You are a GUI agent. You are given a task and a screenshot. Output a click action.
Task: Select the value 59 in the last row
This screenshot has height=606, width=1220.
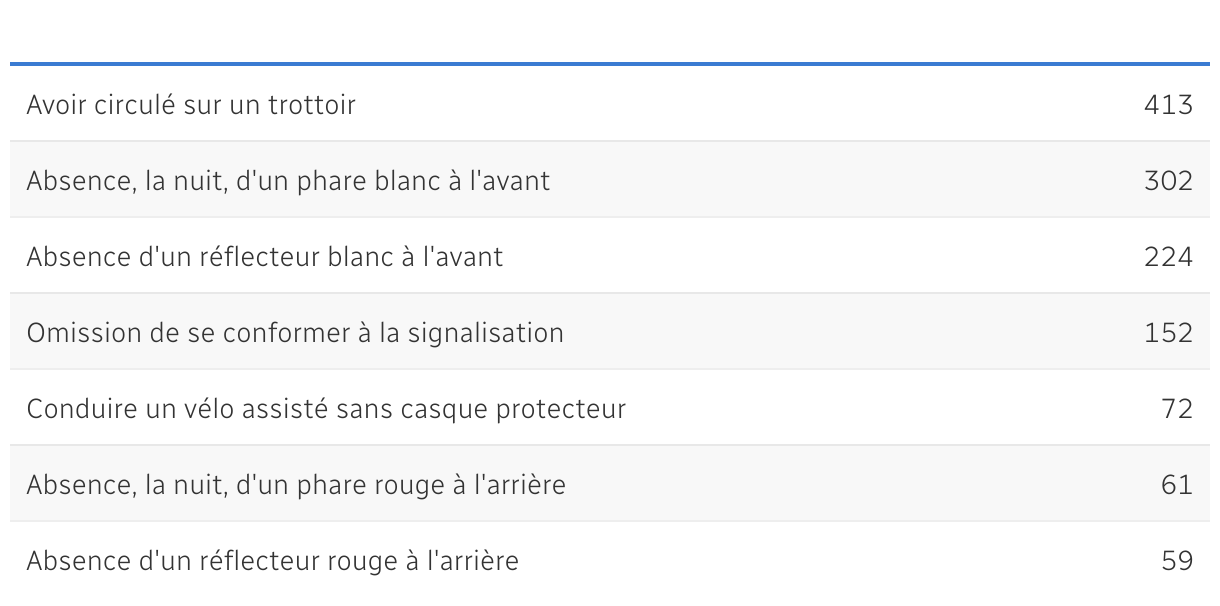(1177, 561)
